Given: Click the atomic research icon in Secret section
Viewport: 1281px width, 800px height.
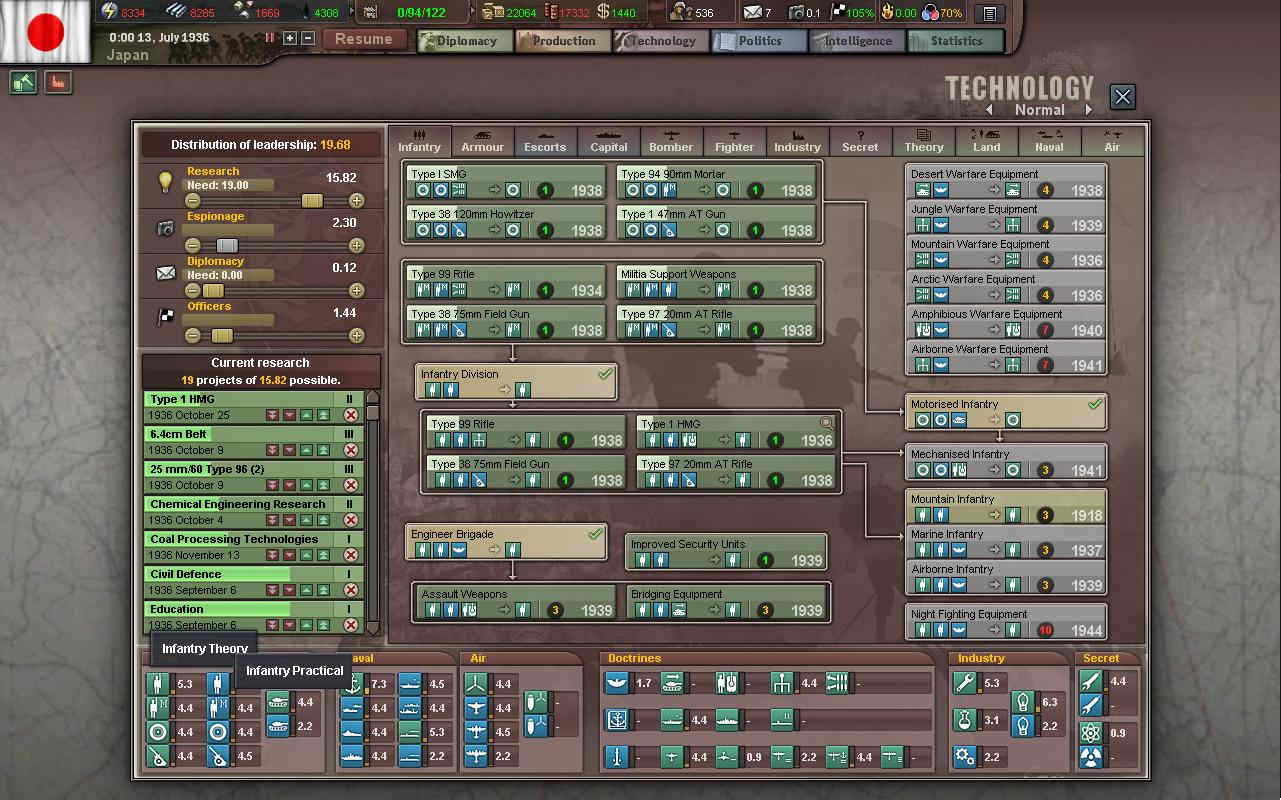Looking at the screenshot, I should pyautogui.click(x=1090, y=732).
